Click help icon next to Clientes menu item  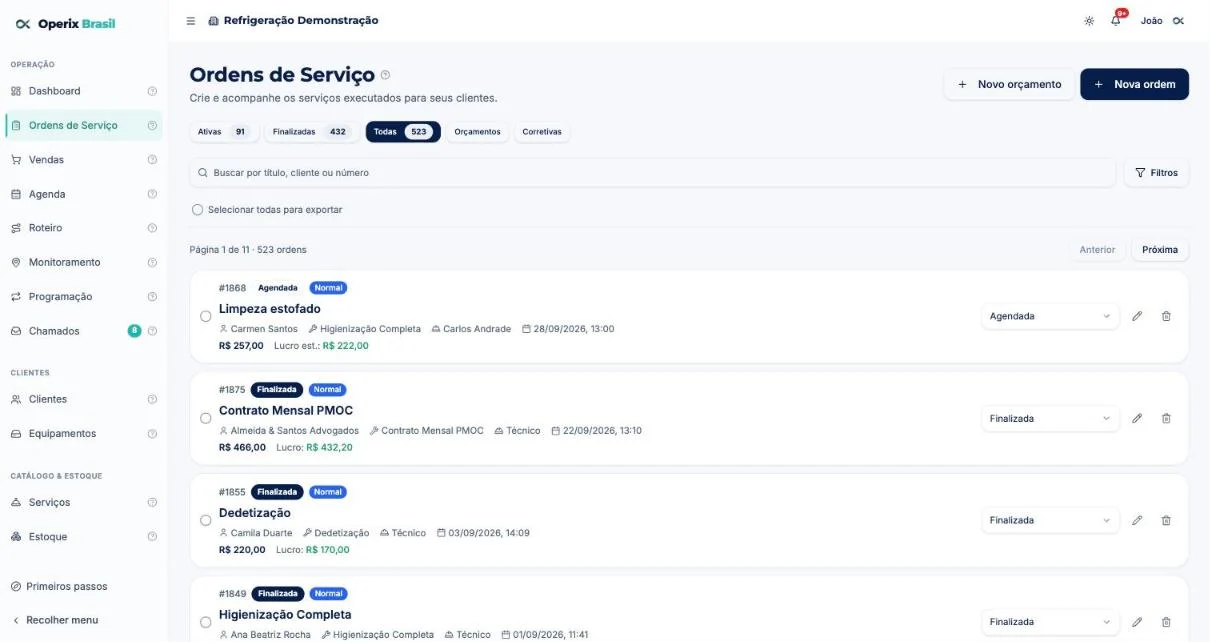click(x=152, y=399)
